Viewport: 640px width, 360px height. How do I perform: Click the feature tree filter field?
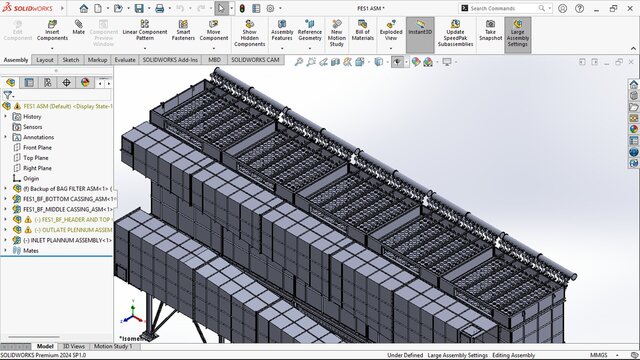click(x=61, y=96)
